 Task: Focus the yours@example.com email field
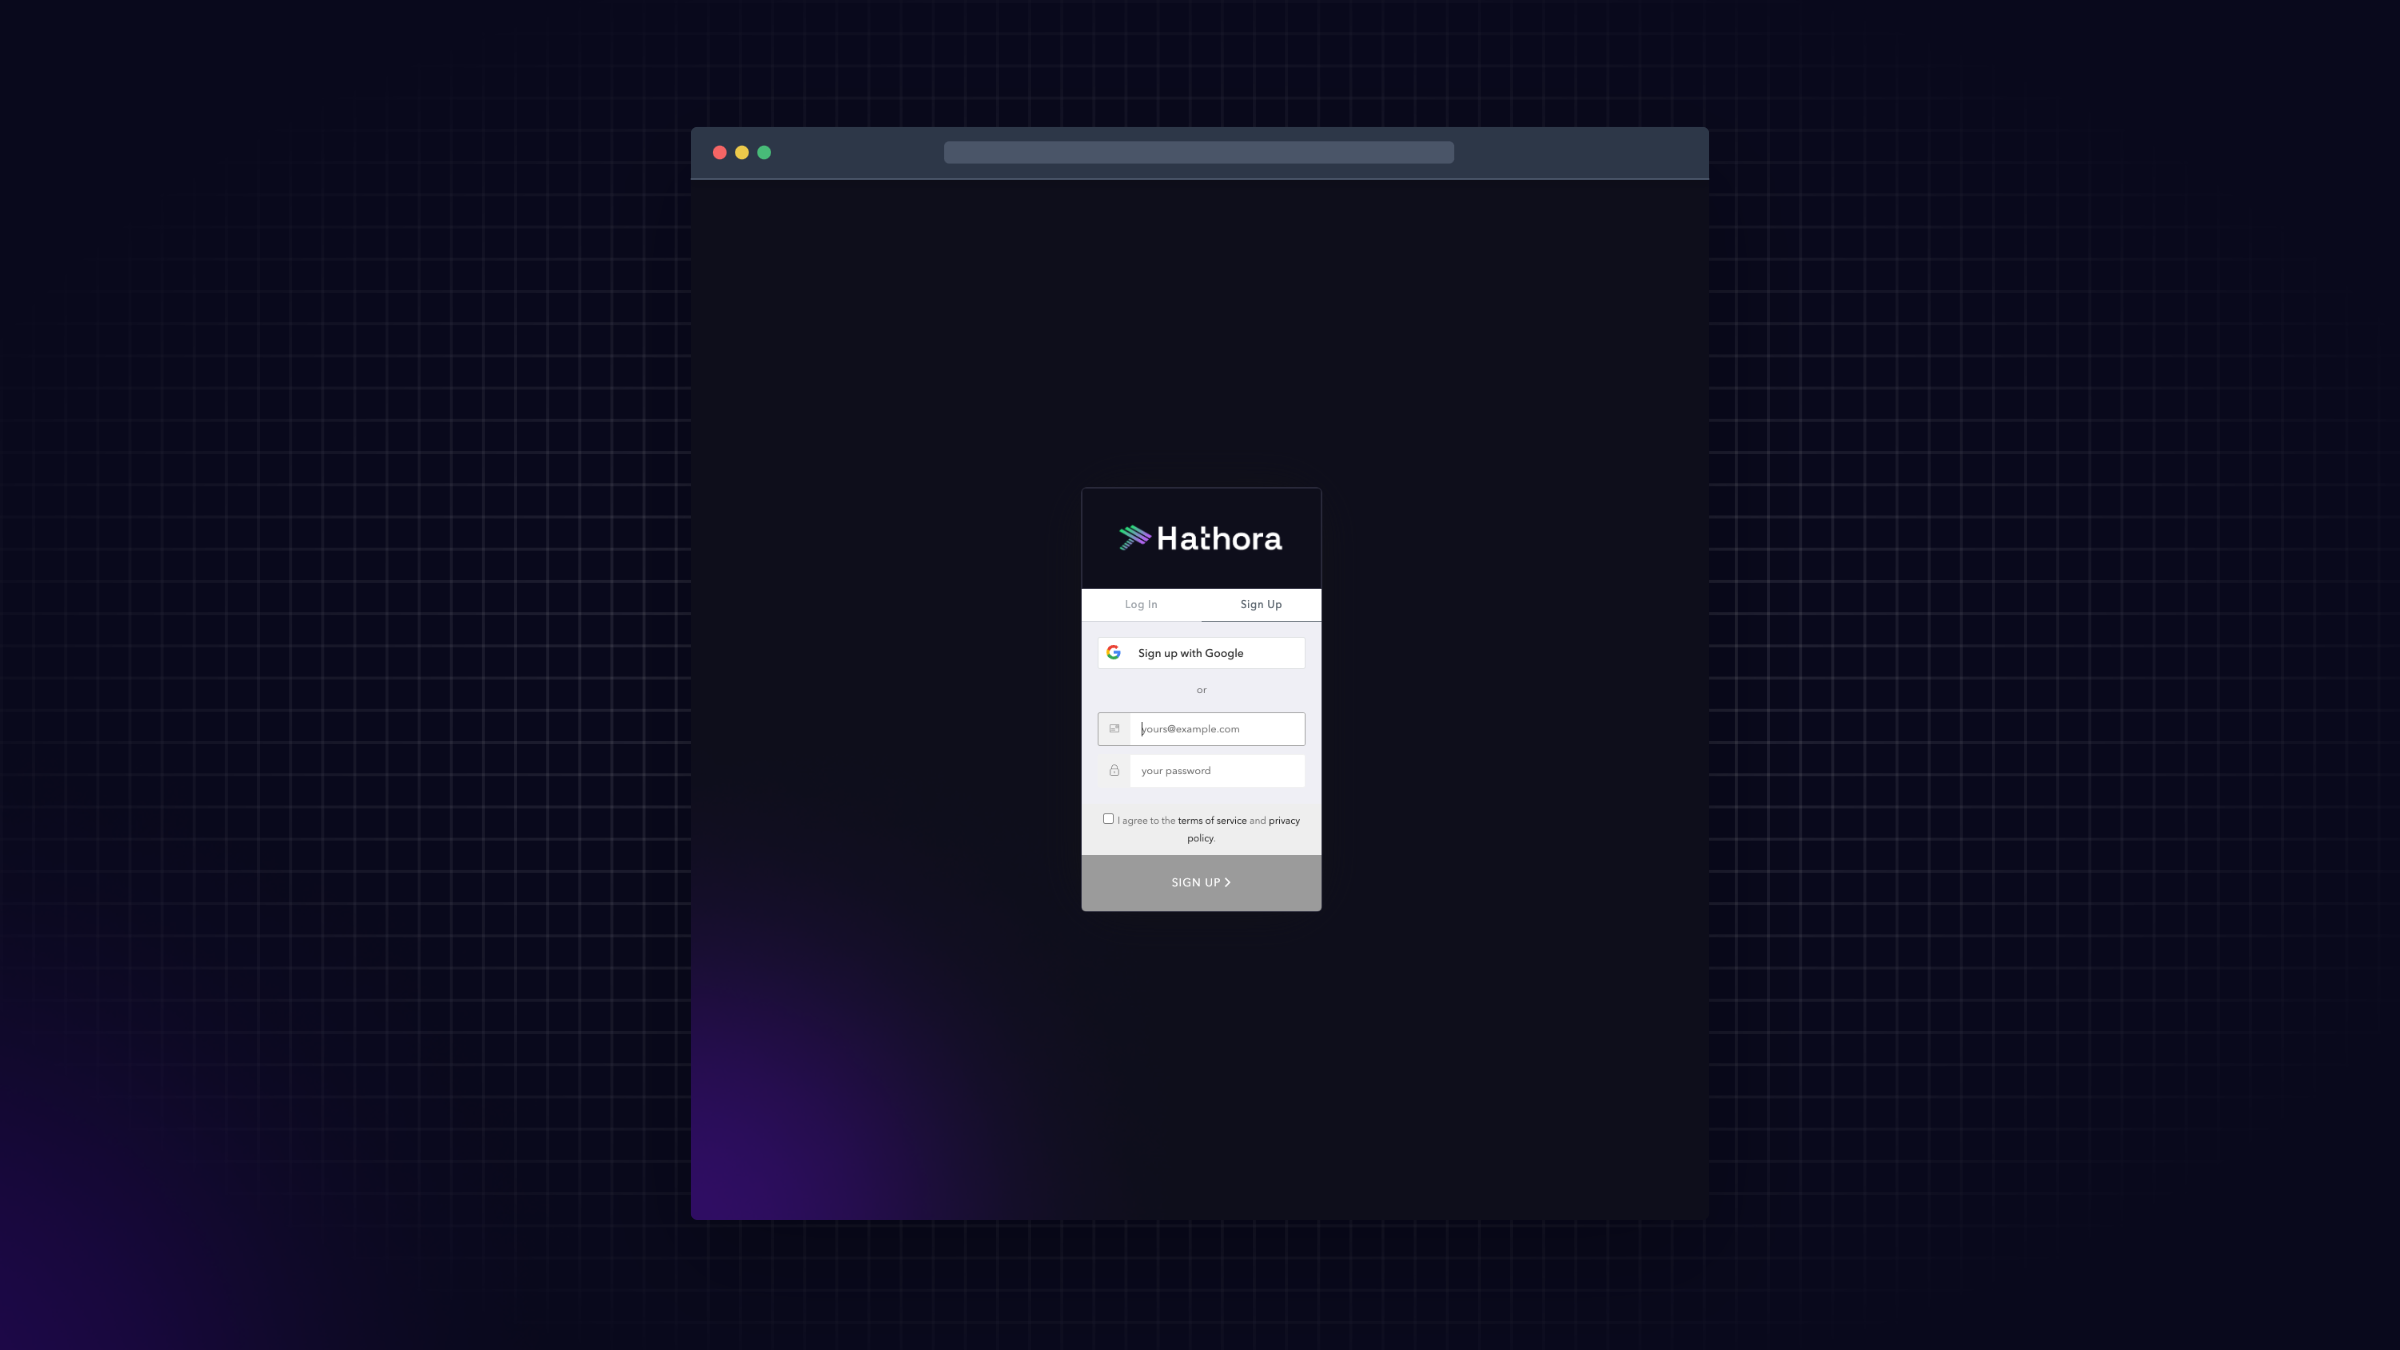1217,729
